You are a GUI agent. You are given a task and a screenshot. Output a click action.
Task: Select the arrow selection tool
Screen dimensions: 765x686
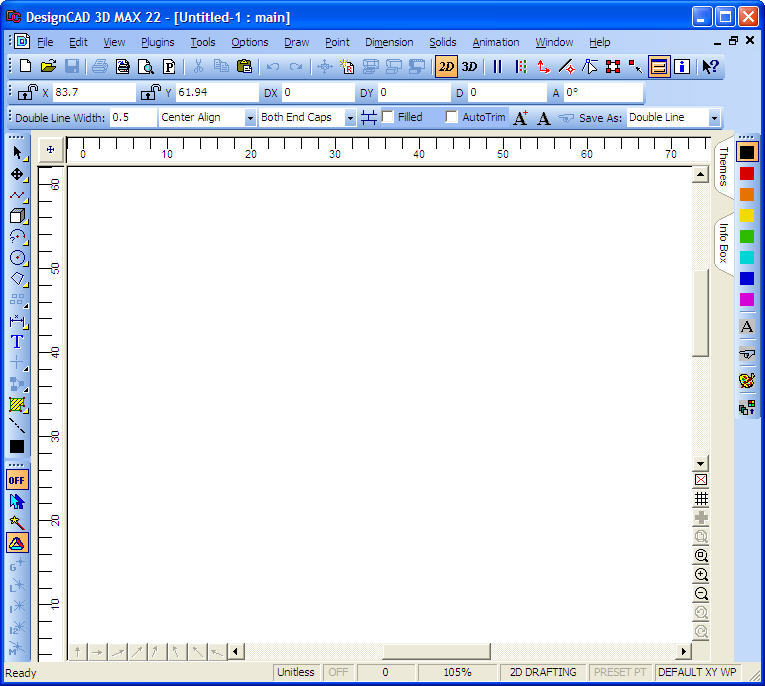tap(17, 153)
